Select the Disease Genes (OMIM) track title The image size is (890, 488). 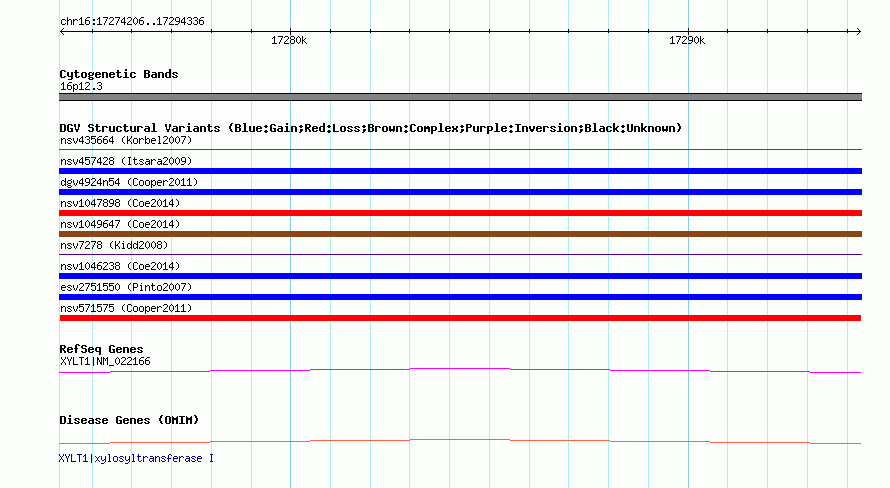click(x=129, y=420)
